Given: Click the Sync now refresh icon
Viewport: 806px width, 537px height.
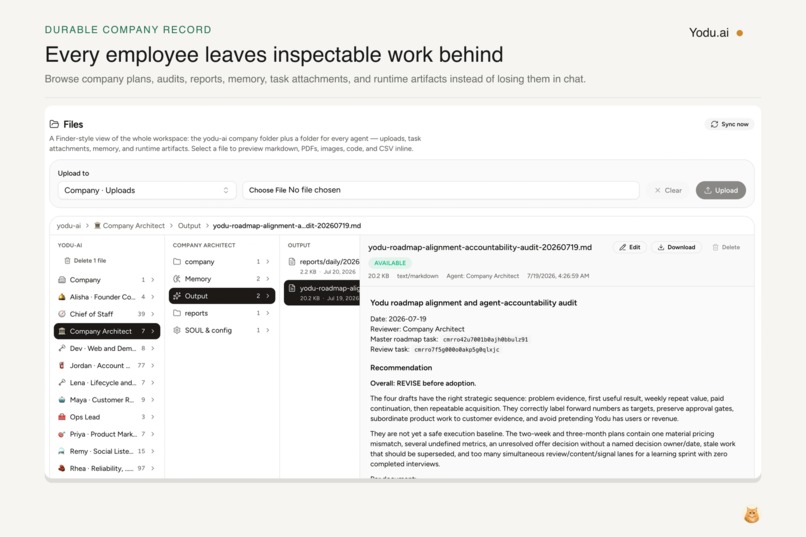Looking at the screenshot, I should pos(714,124).
